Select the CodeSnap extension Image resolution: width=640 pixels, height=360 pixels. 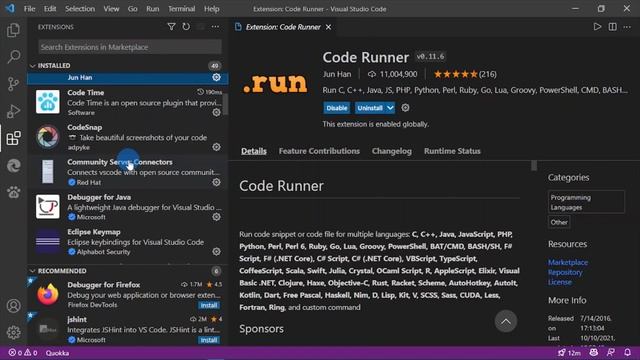pyautogui.click(x=127, y=137)
